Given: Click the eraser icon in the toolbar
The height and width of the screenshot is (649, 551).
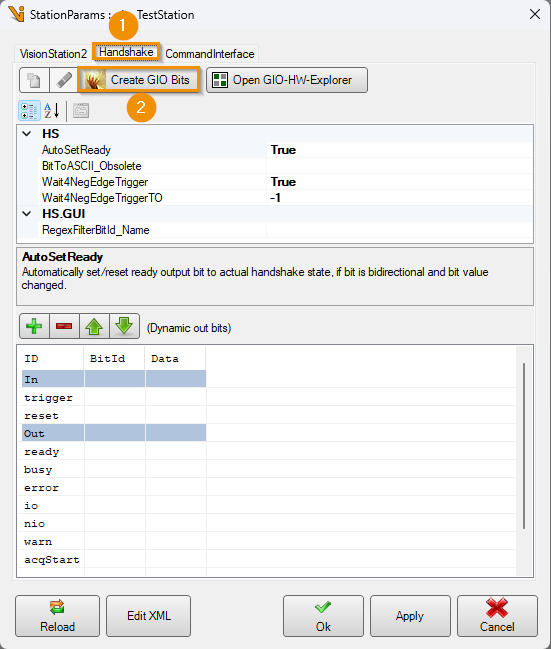Looking at the screenshot, I should 64,80.
